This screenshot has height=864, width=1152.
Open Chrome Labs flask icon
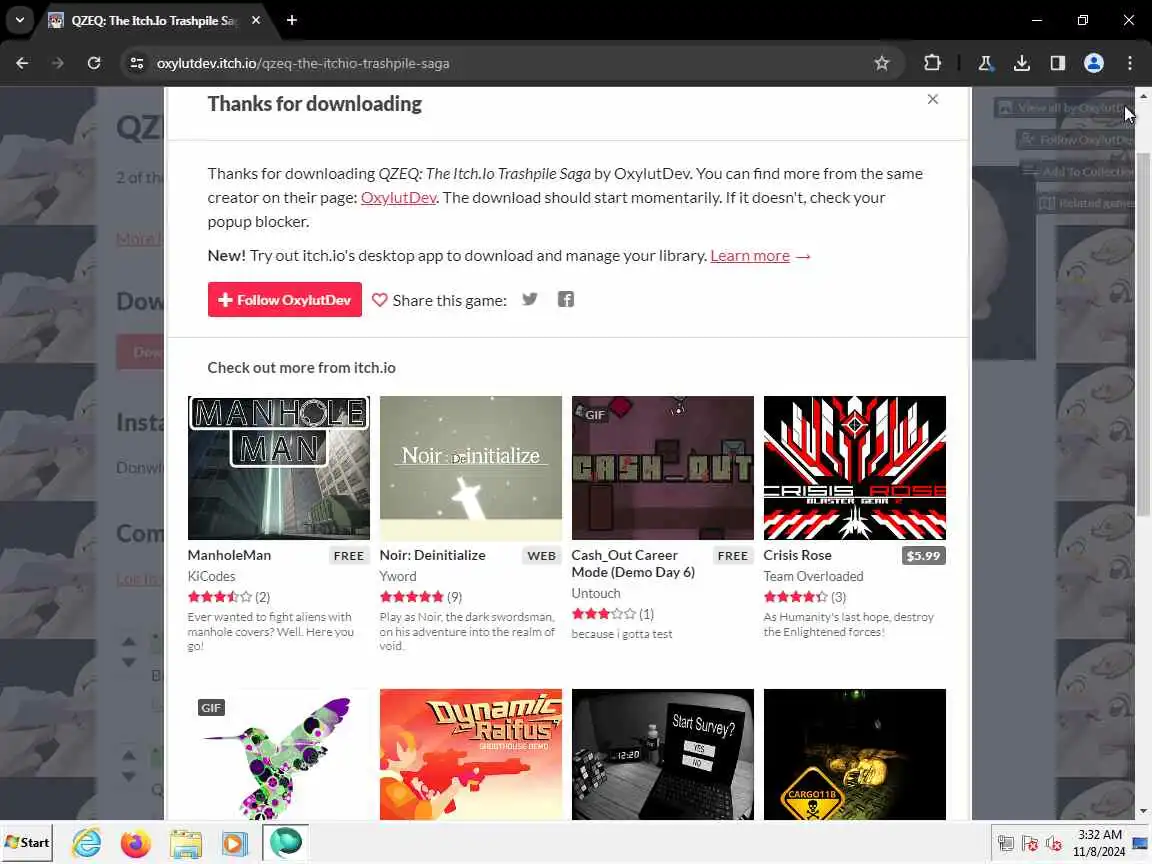pos(985,63)
